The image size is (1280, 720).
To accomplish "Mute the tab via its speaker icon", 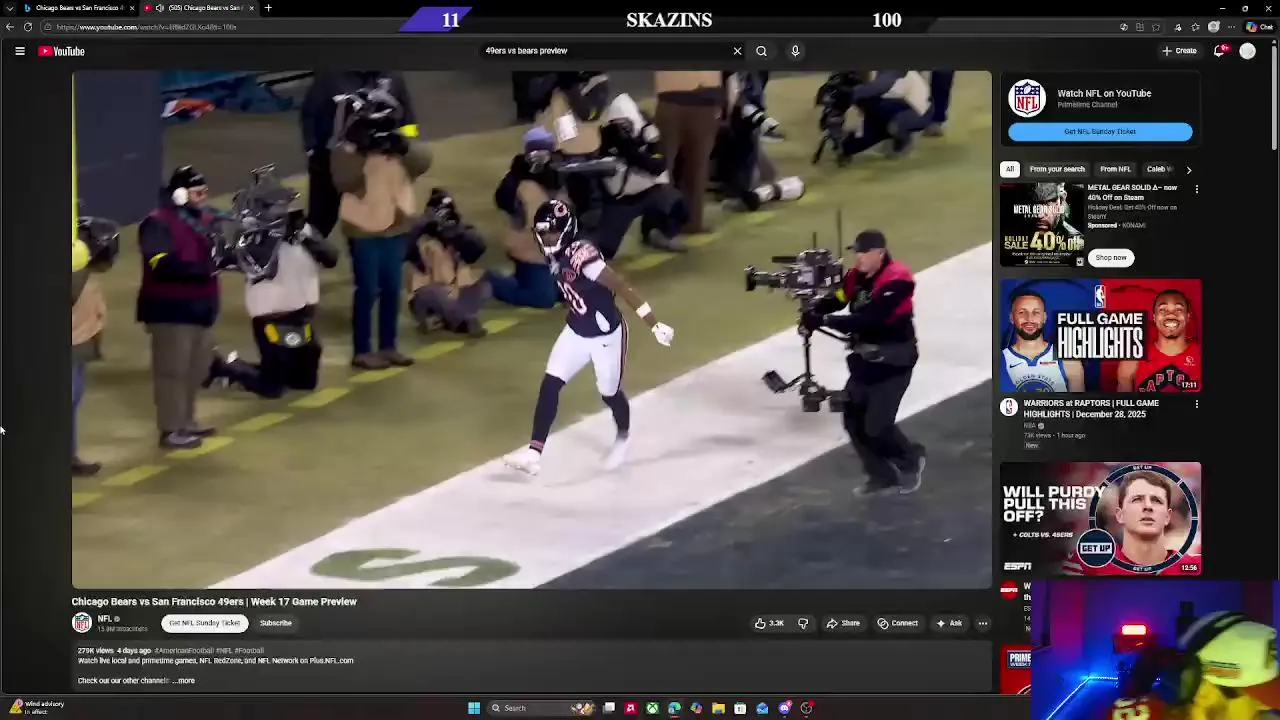I will click(160, 8).
